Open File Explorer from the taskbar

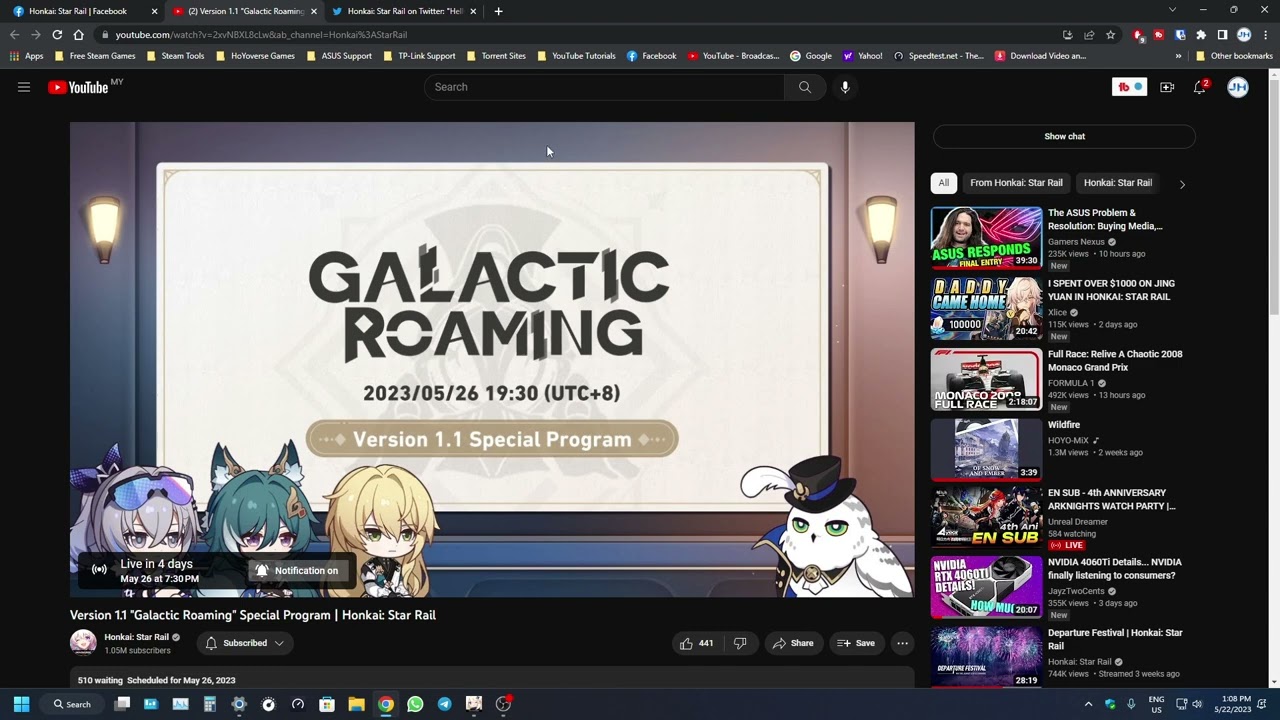[356, 704]
